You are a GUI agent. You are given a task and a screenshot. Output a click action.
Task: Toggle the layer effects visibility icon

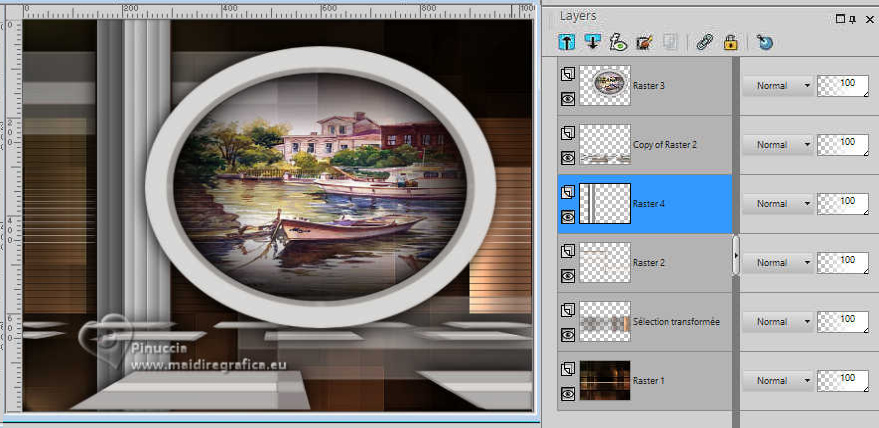[619, 42]
